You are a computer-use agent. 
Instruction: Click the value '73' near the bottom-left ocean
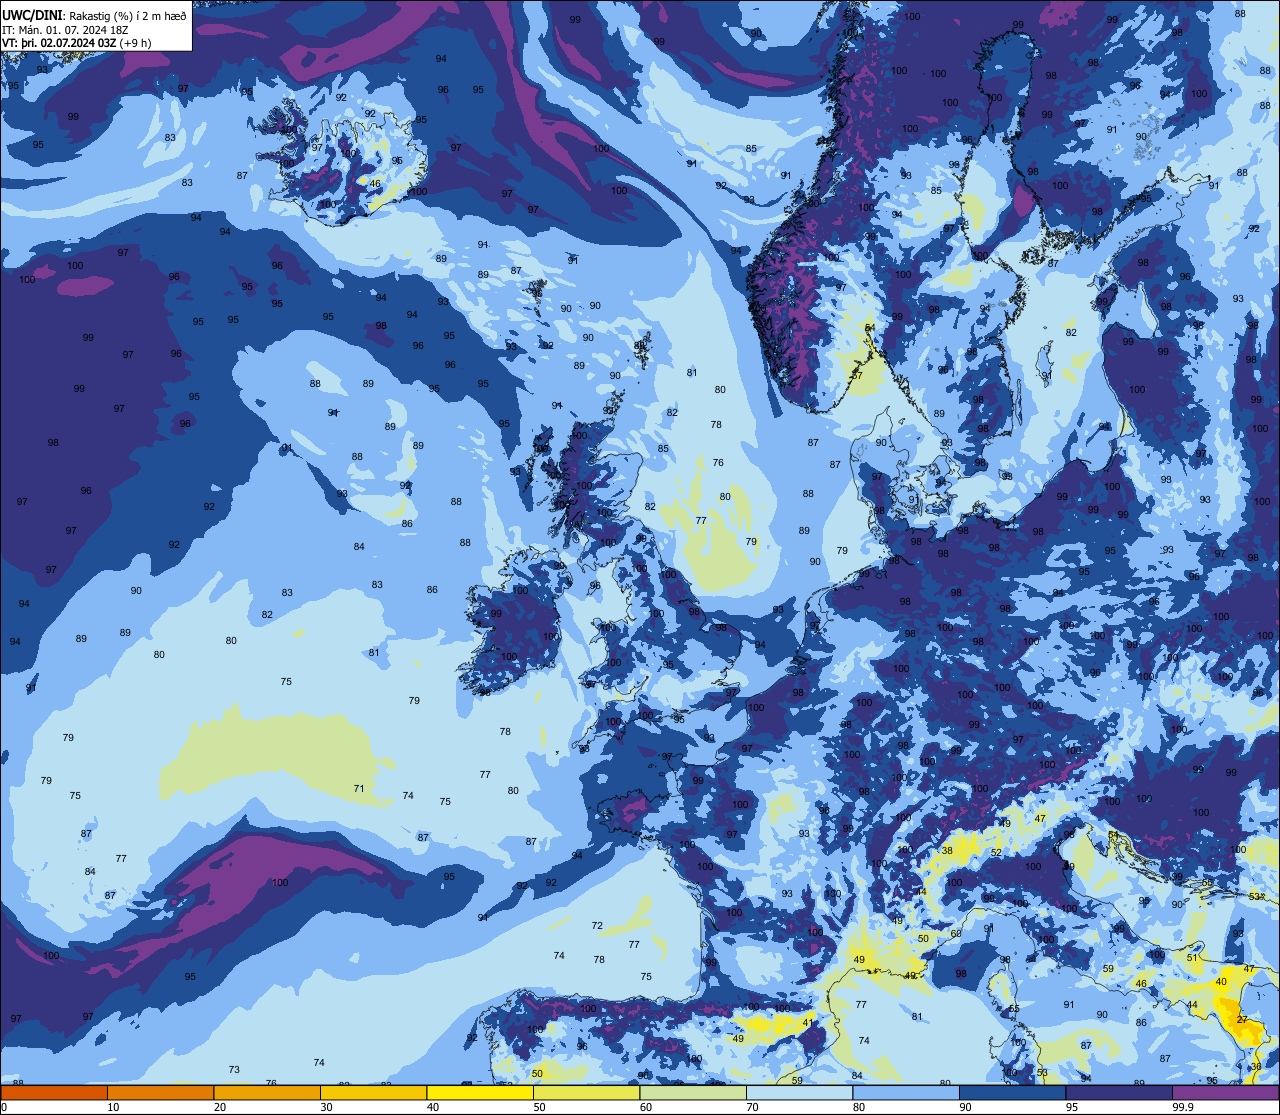(x=234, y=1070)
